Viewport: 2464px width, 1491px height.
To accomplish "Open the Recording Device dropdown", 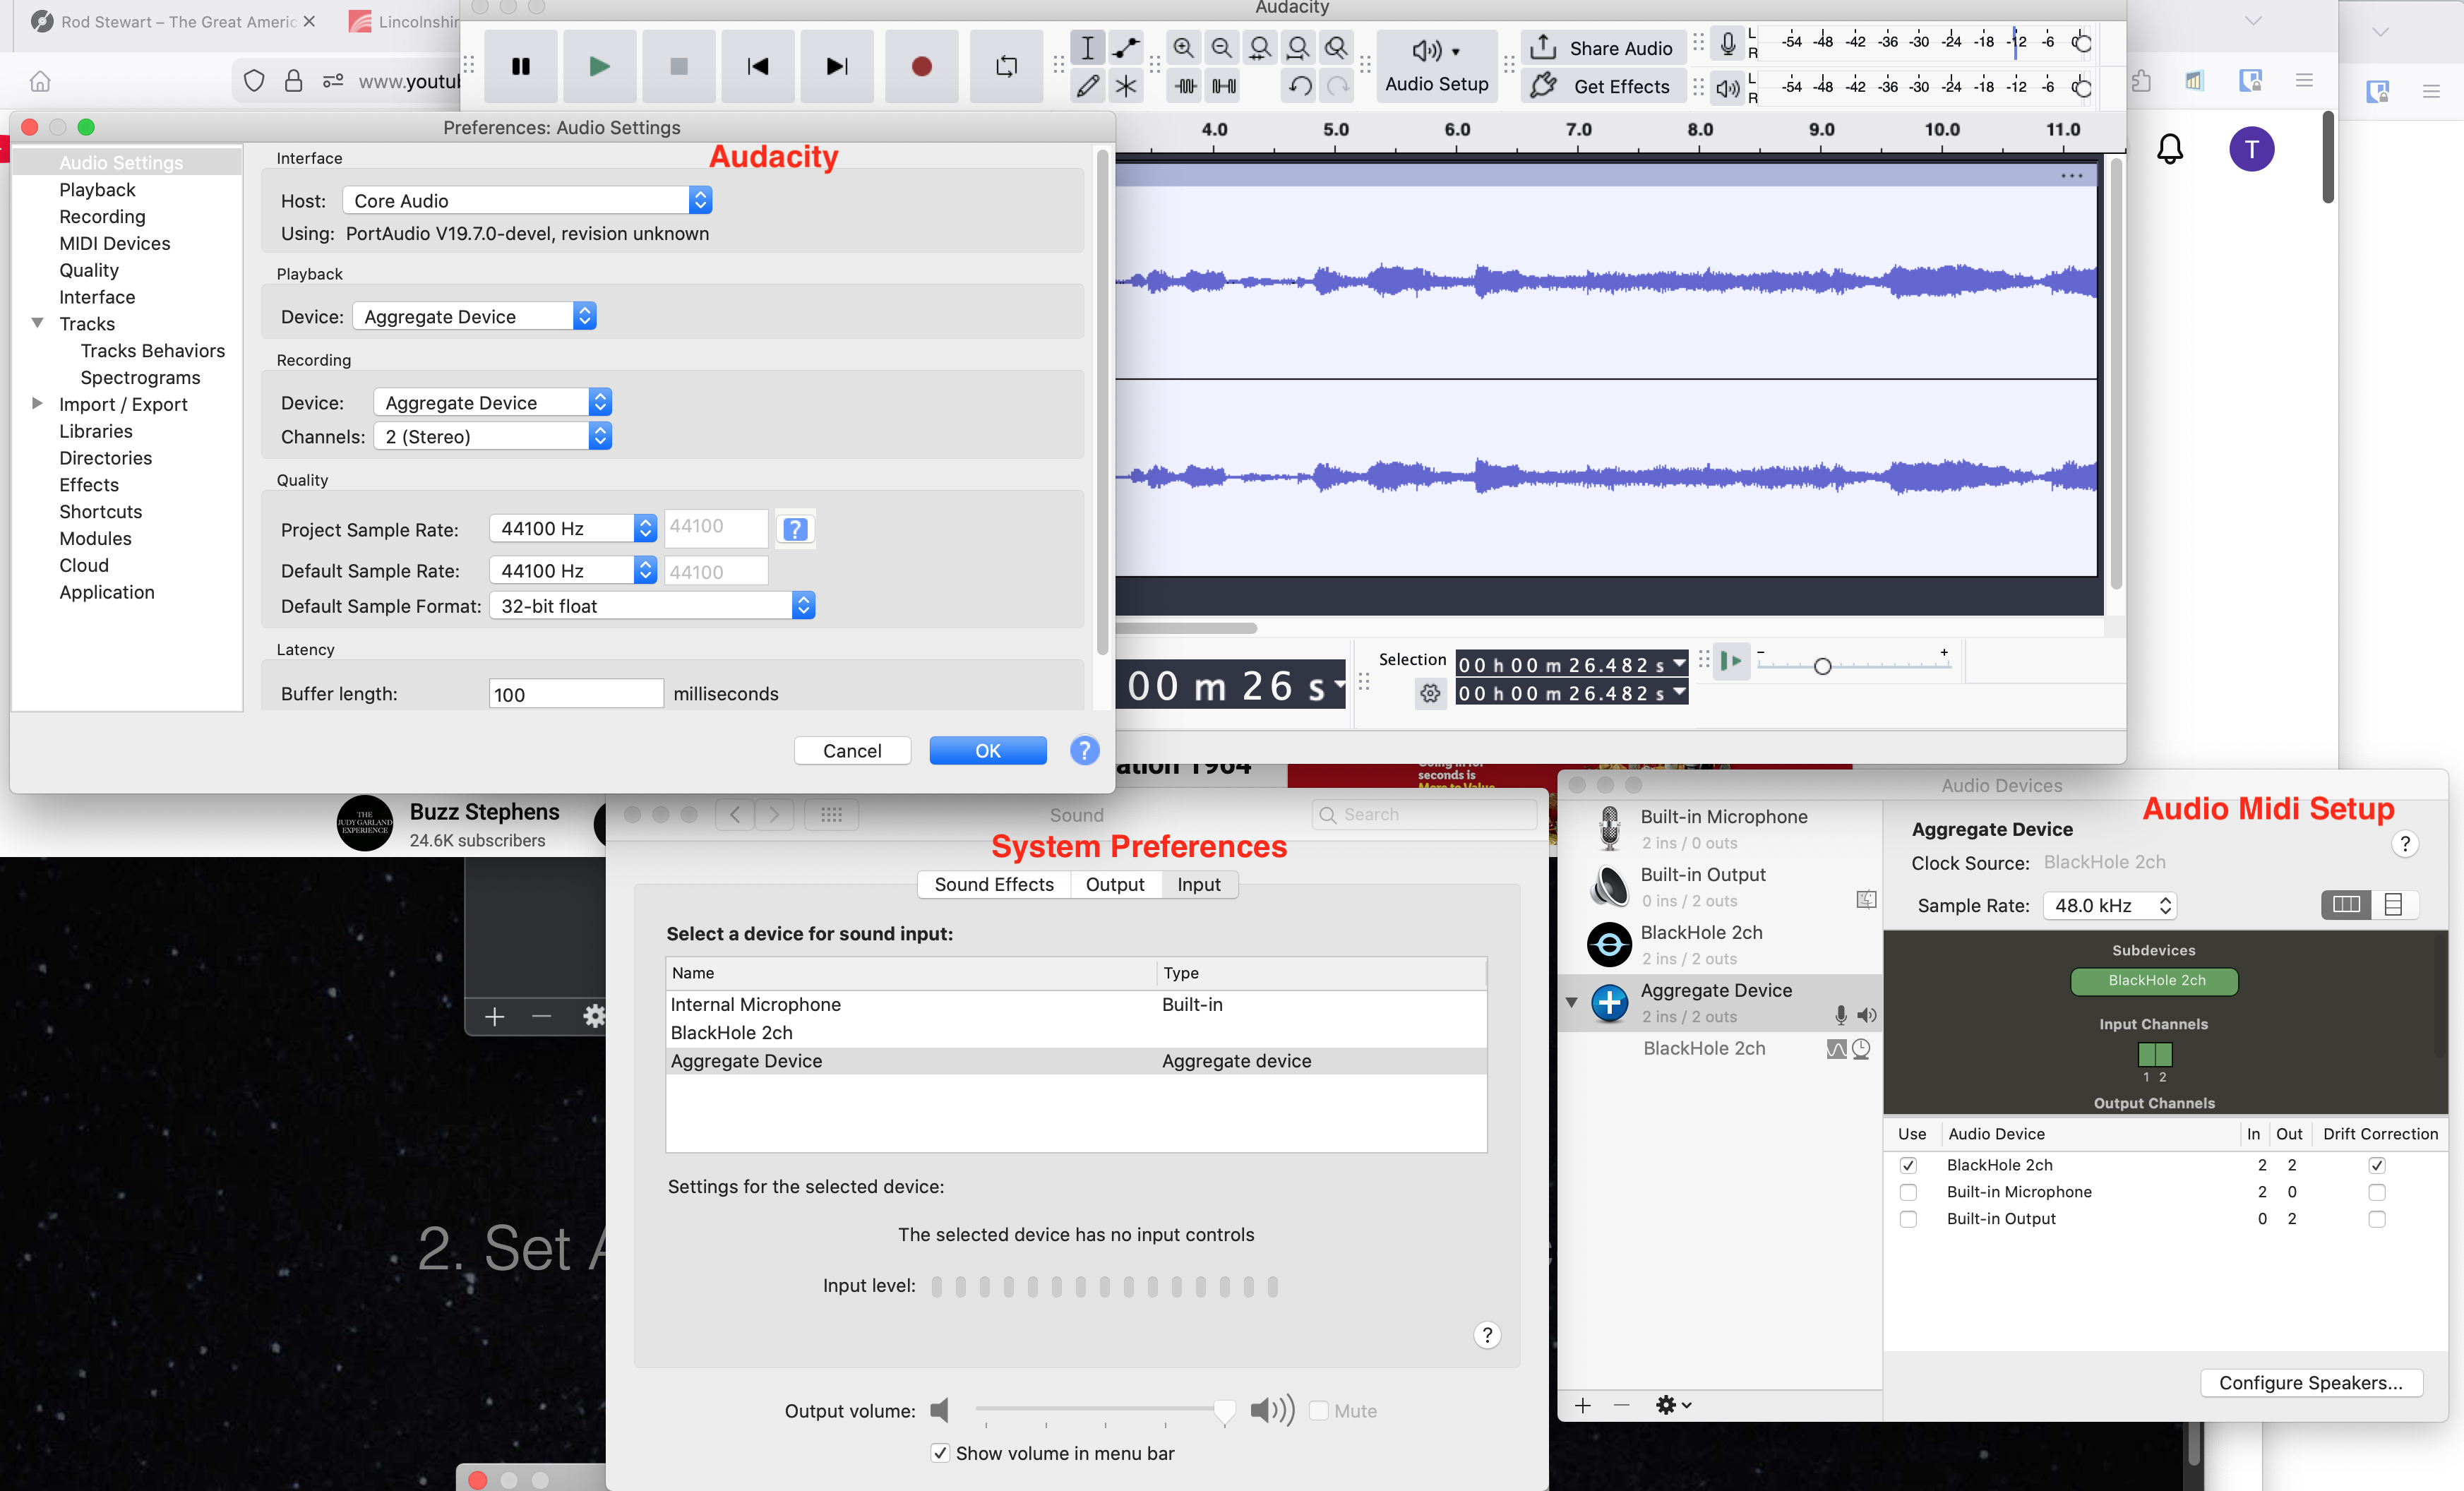I will [x=493, y=402].
